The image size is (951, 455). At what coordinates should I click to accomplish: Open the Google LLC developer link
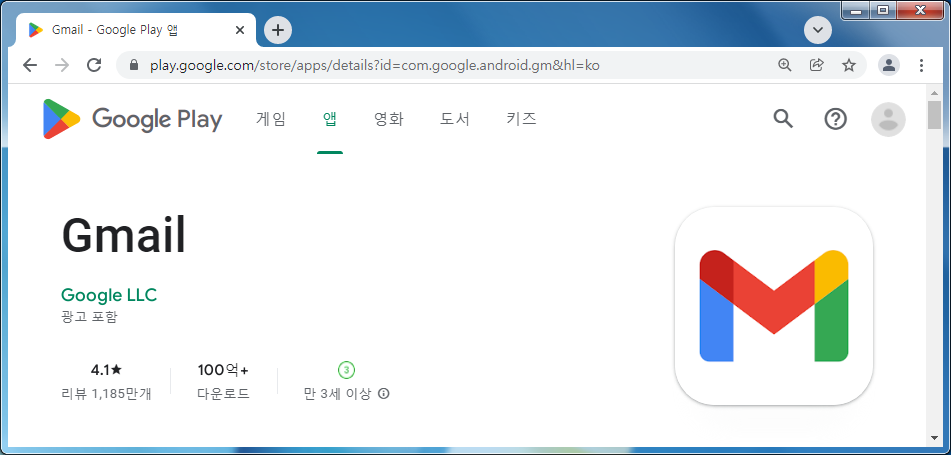pyautogui.click(x=109, y=295)
